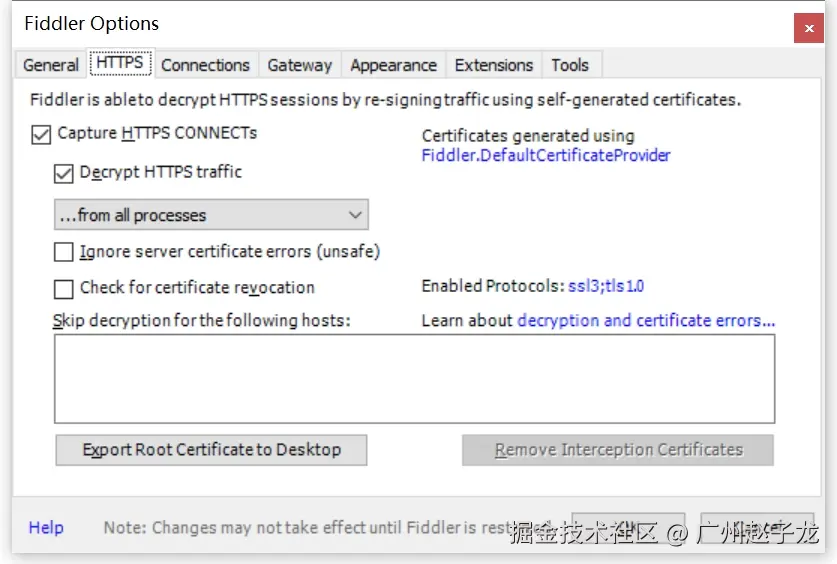Image resolution: width=837 pixels, height=564 pixels.
Task: Enable Ignore server certificate errors checkbox
Action: (64, 252)
